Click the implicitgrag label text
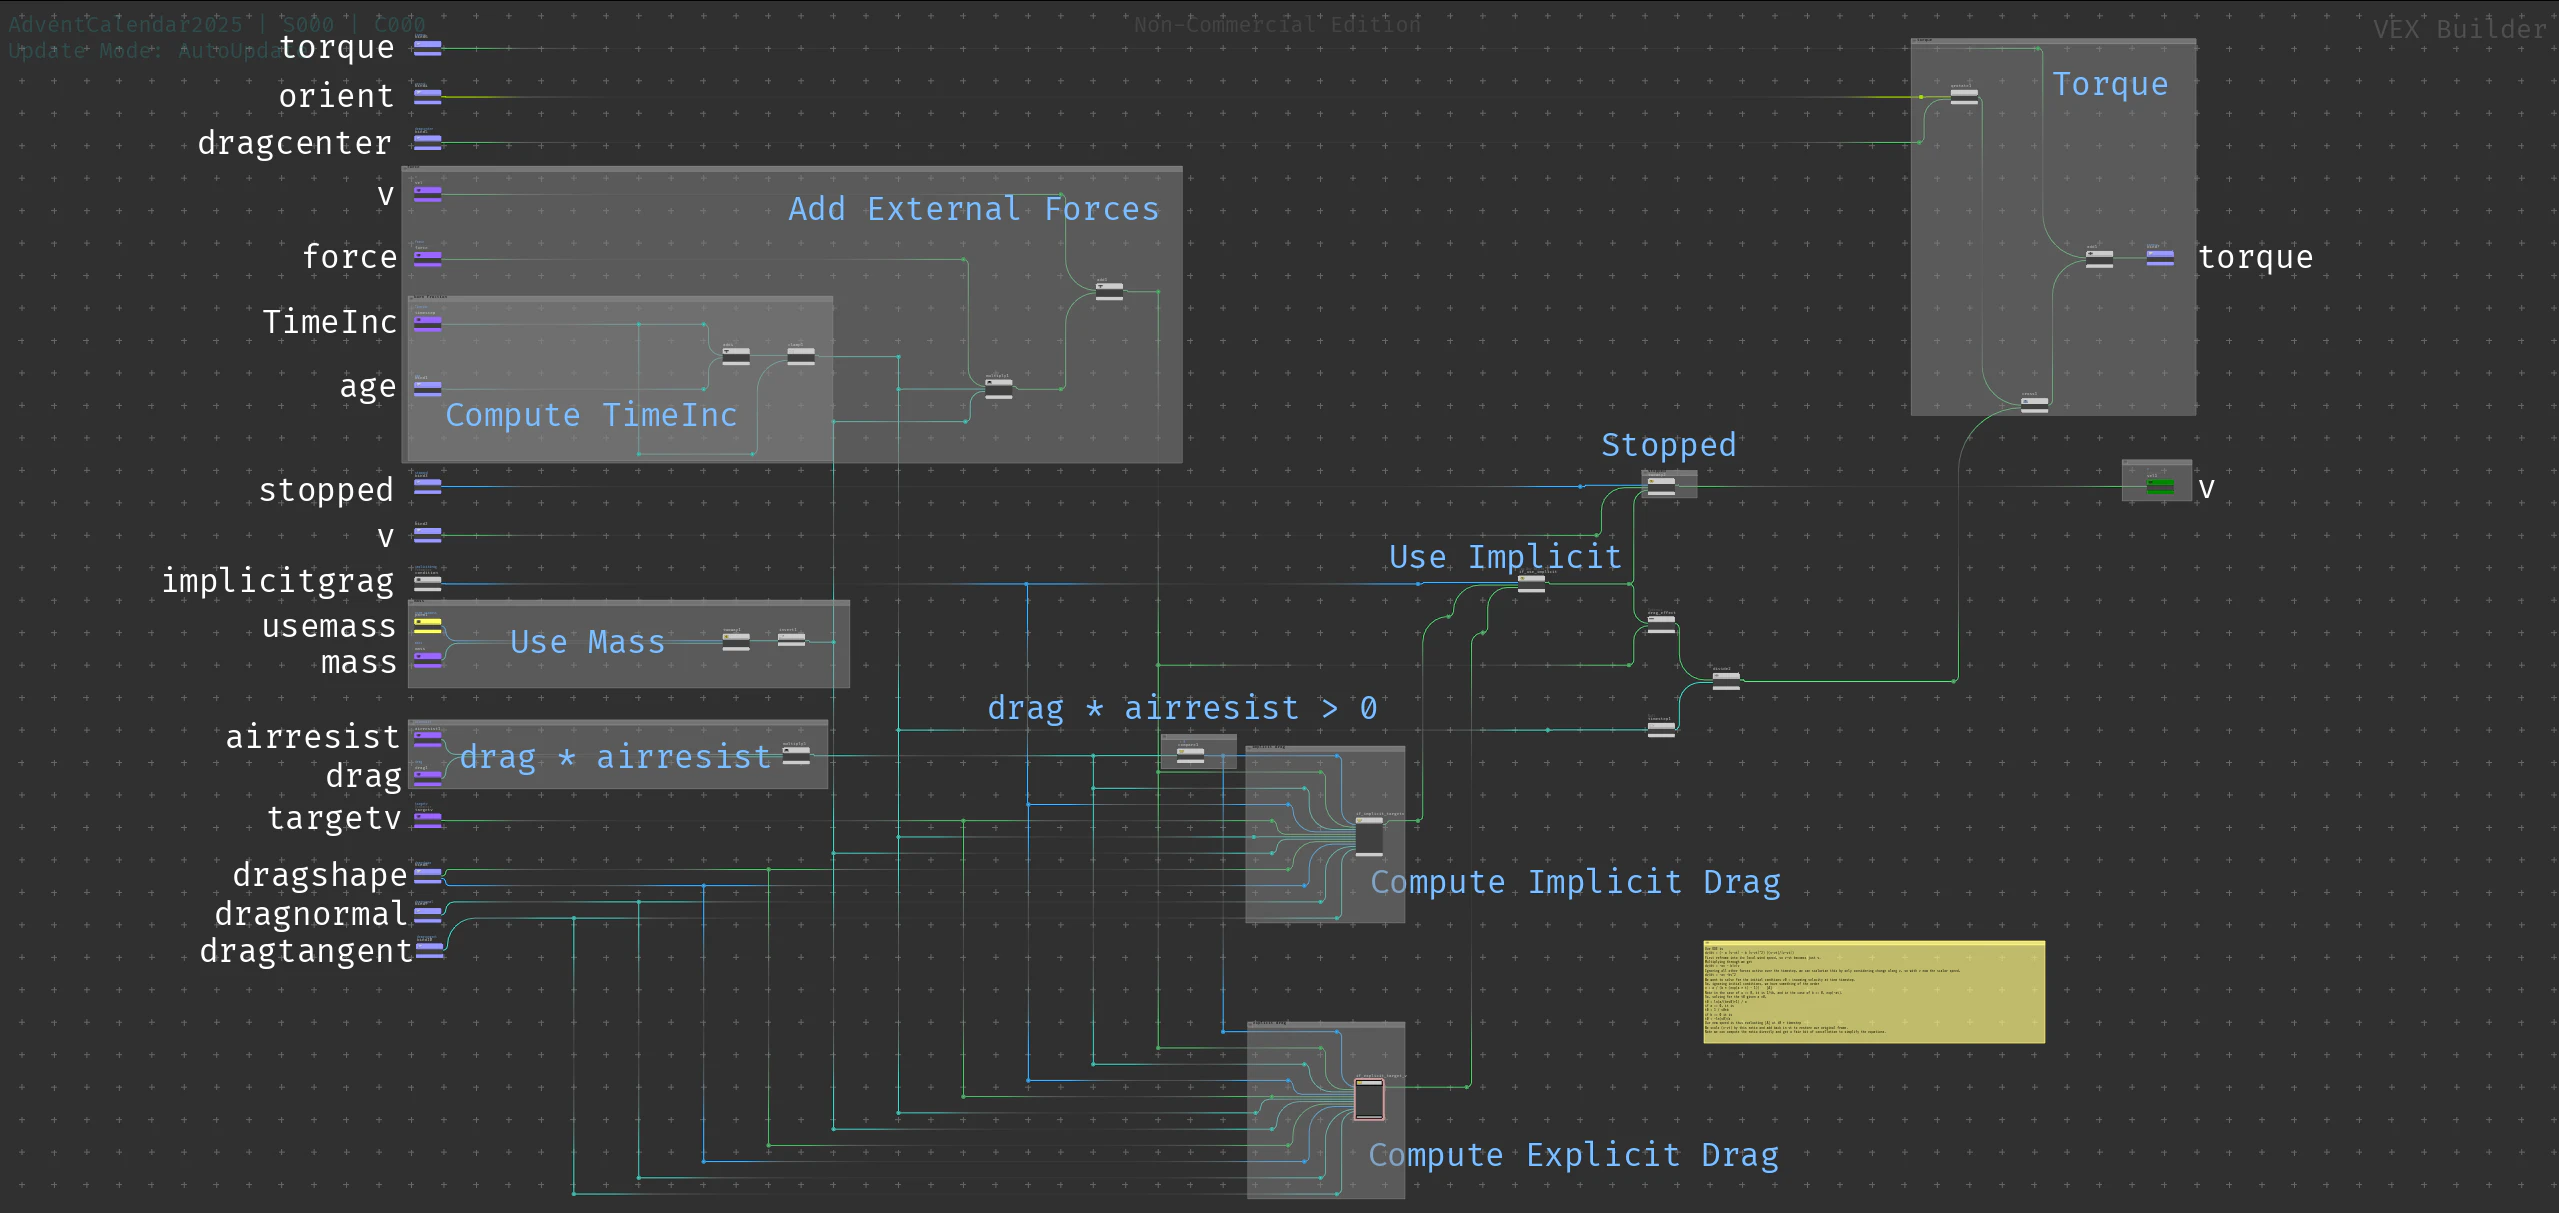The image size is (2559, 1213). tap(278, 581)
